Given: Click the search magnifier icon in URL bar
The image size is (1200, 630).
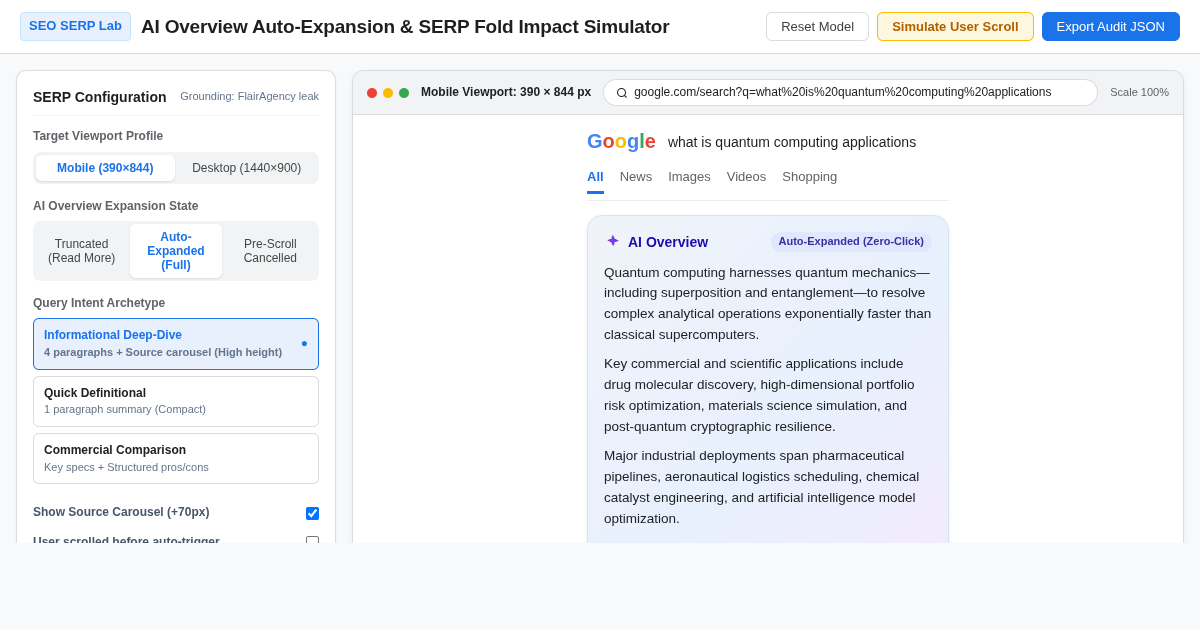Looking at the screenshot, I should pos(622,93).
